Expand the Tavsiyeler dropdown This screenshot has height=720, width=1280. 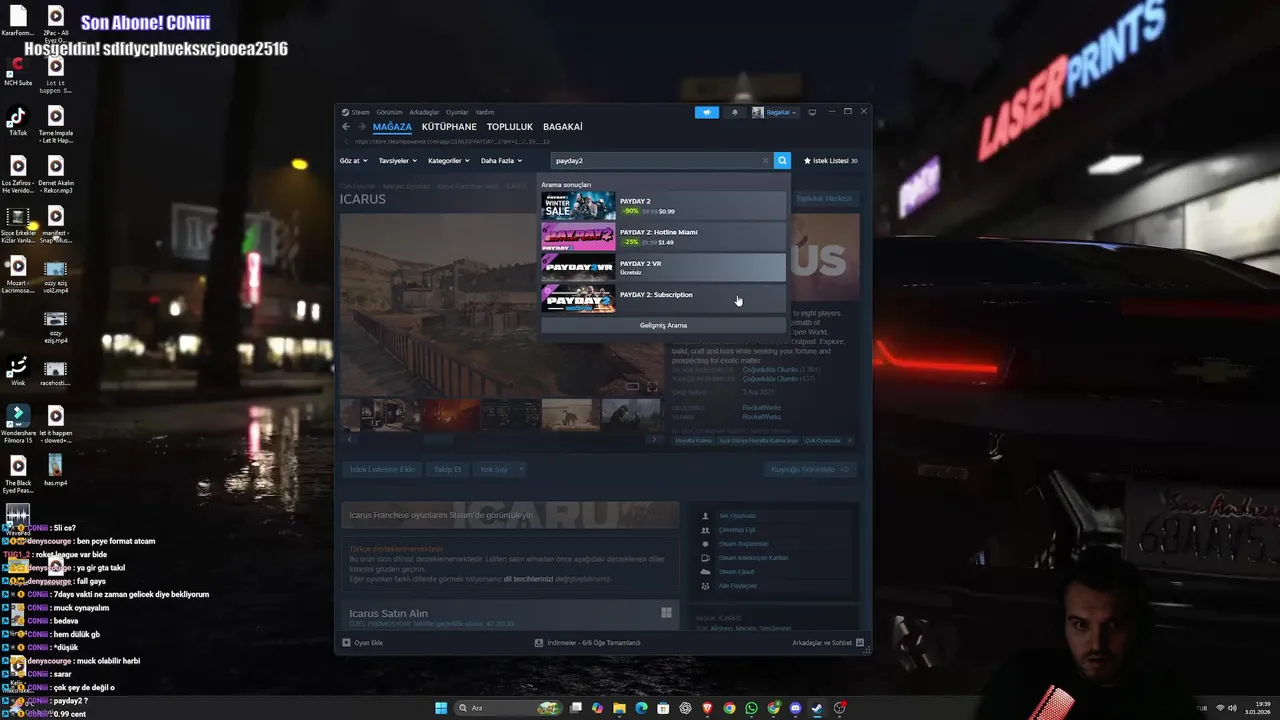coord(397,160)
